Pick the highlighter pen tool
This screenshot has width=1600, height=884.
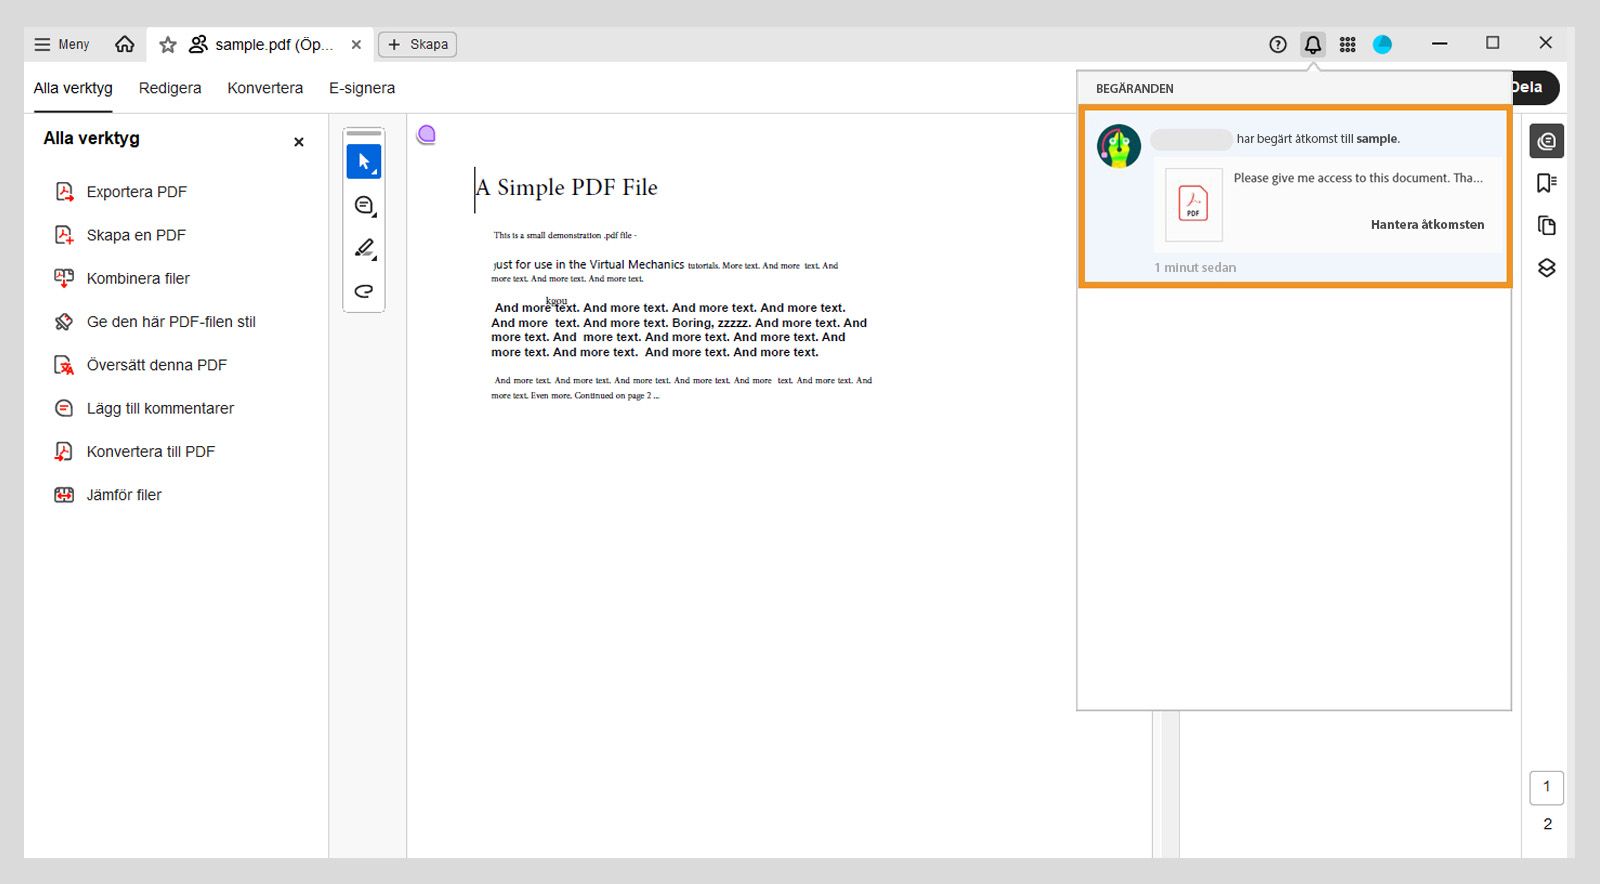364,248
